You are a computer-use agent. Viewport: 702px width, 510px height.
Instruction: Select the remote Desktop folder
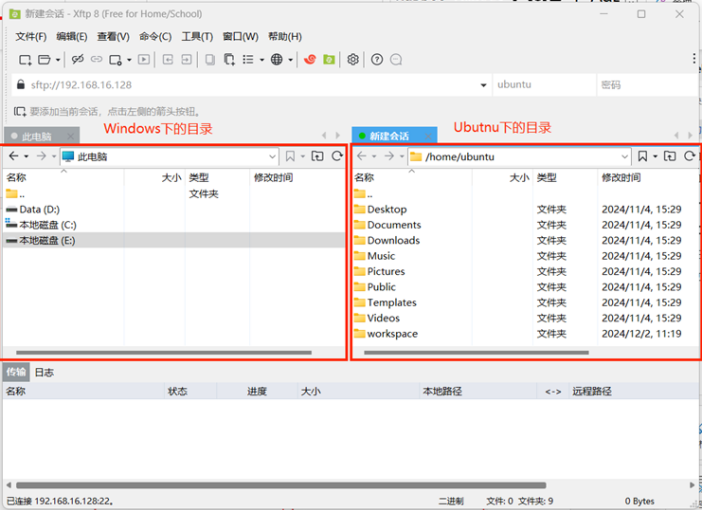click(x=526, y=209)
